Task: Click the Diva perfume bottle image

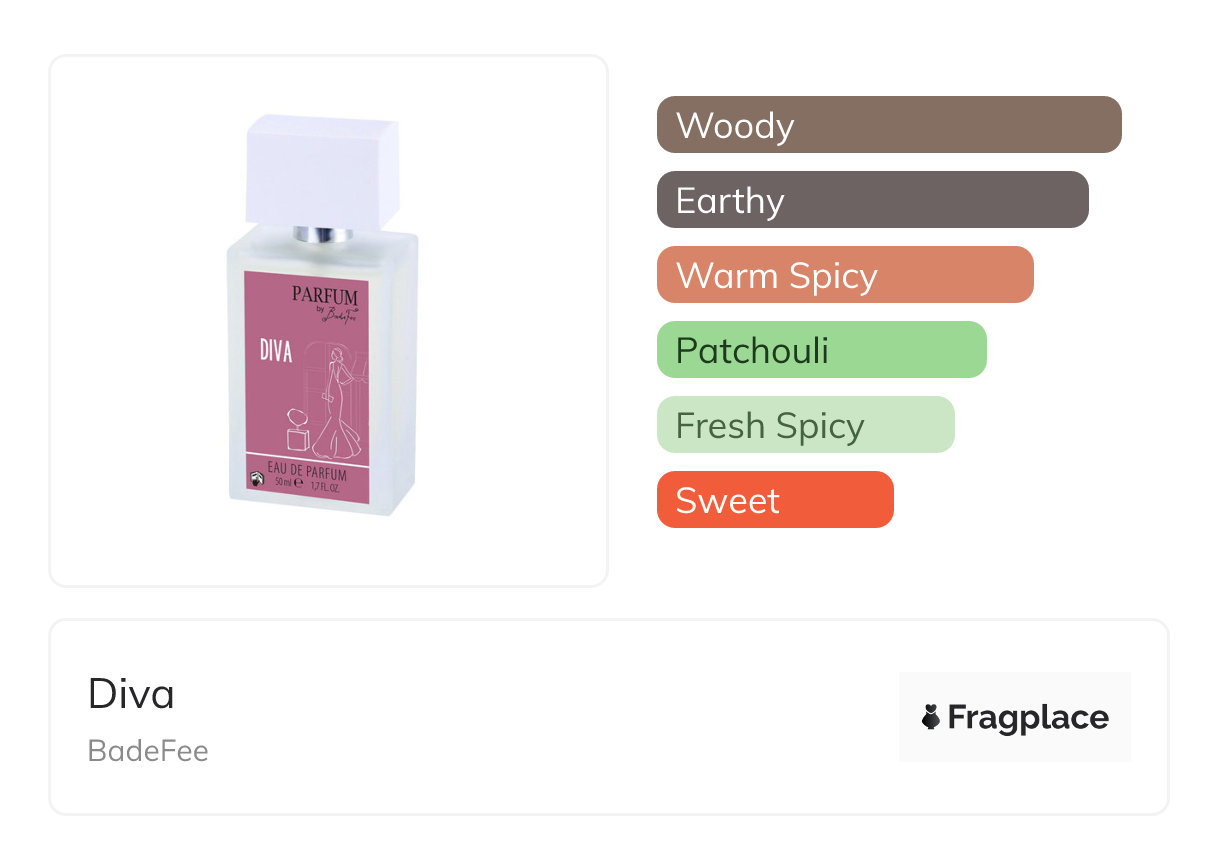Action: point(322,320)
